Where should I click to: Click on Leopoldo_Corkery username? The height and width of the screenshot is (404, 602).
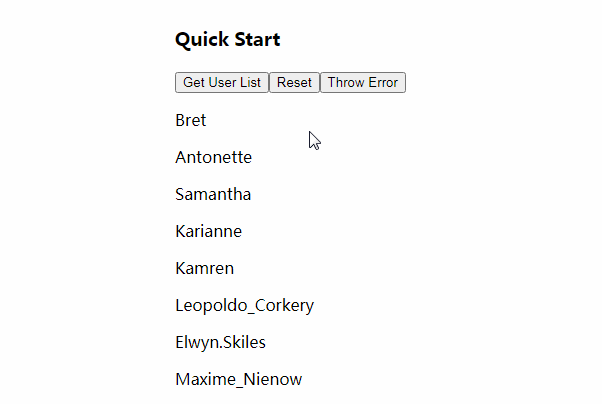244,306
